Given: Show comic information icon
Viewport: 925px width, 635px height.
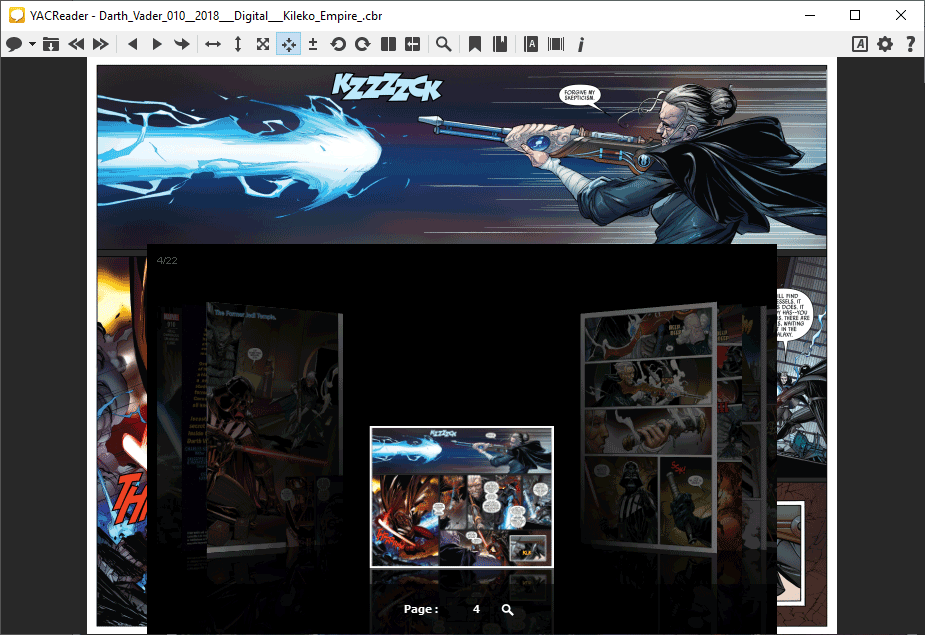Looking at the screenshot, I should coord(581,44).
